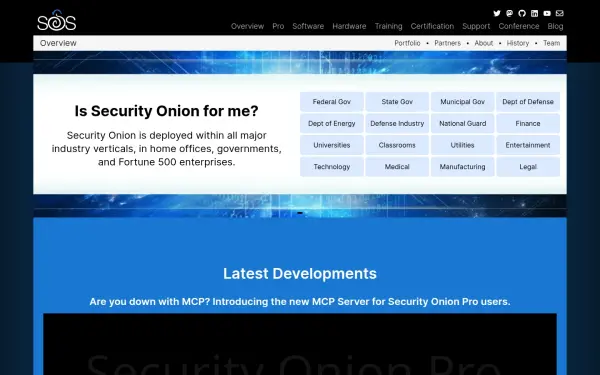Select the Entertainment tile
The image size is (600, 375).
pos(528,145)
